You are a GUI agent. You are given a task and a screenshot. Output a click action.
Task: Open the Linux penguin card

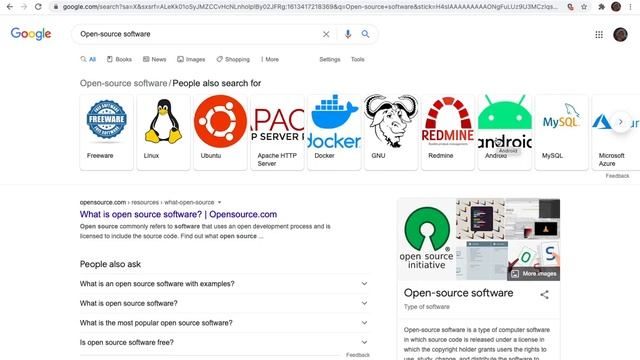[163, 132]
